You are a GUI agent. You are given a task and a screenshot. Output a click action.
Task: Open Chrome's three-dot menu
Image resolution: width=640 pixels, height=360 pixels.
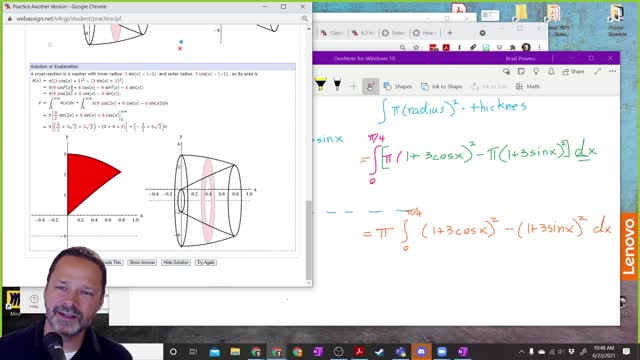tap(539, 47)
